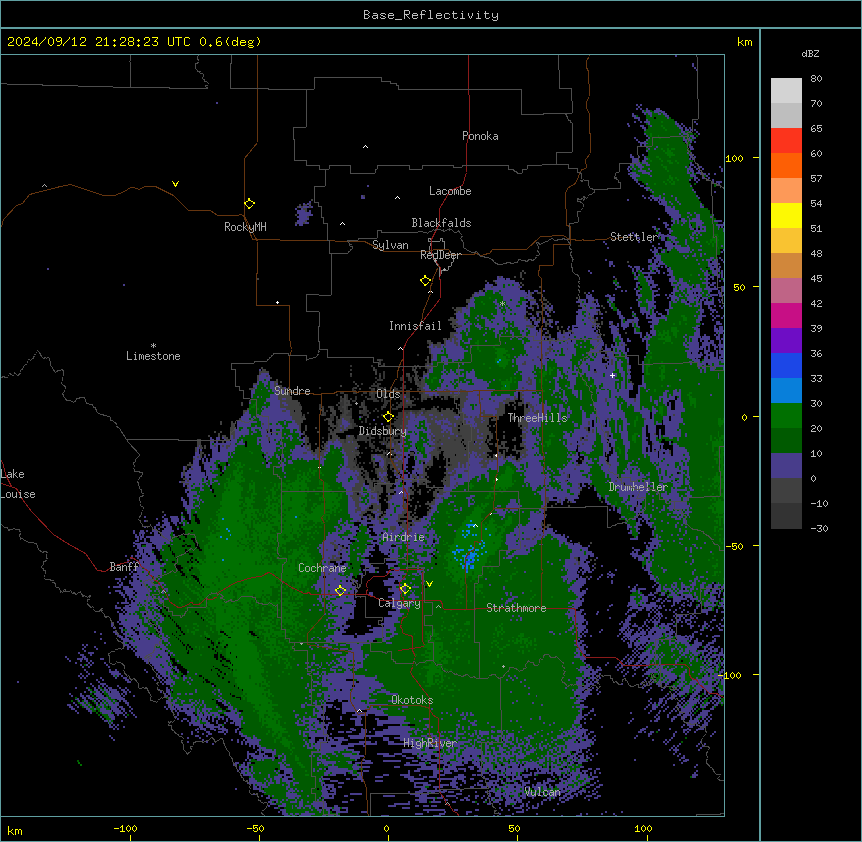Image resolution: width=862 pixels, height=842 pixels.
Task: Pick the orange 57-60 dBZ legend swatch
Action: [786, 165]
